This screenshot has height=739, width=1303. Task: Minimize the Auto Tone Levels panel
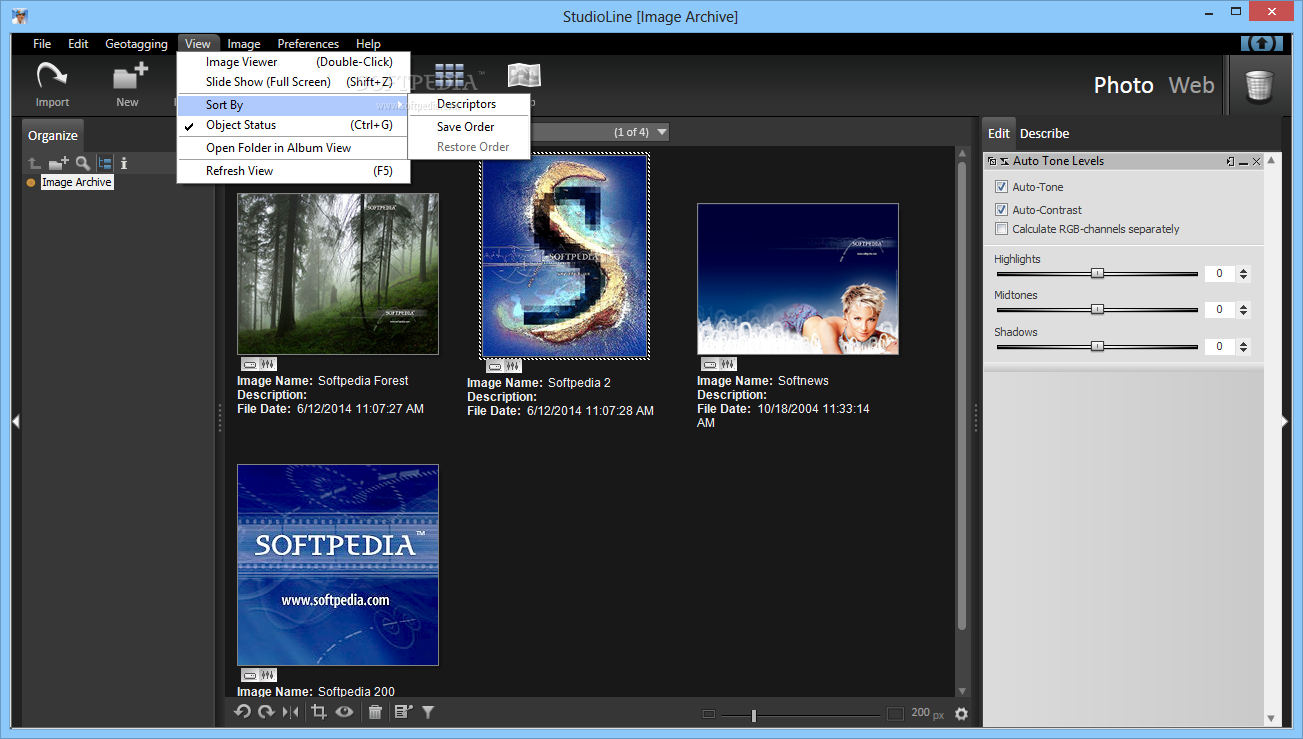coord(1244,161)
